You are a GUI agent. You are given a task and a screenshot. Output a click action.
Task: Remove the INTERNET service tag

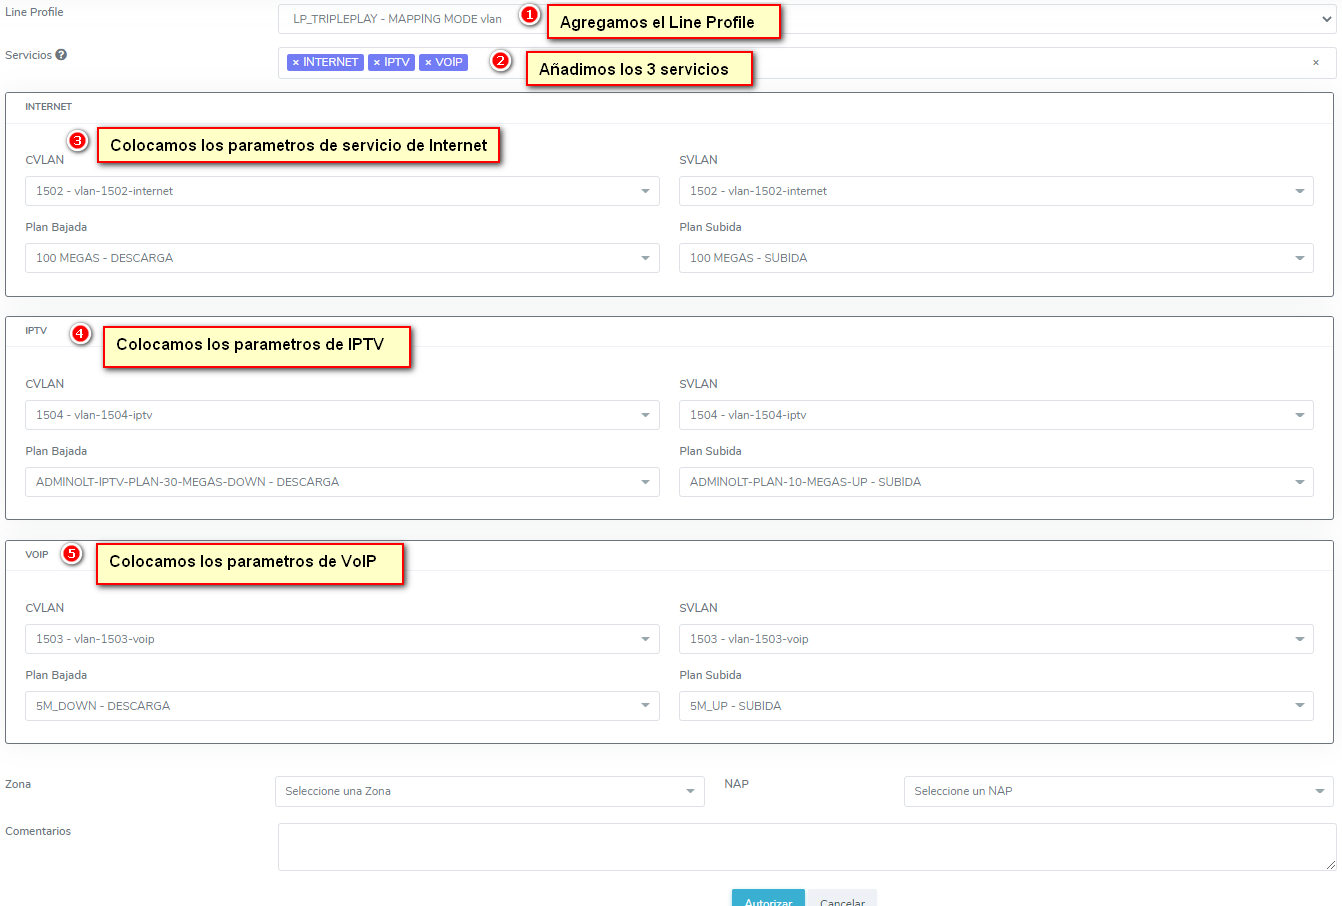[296, 63]
